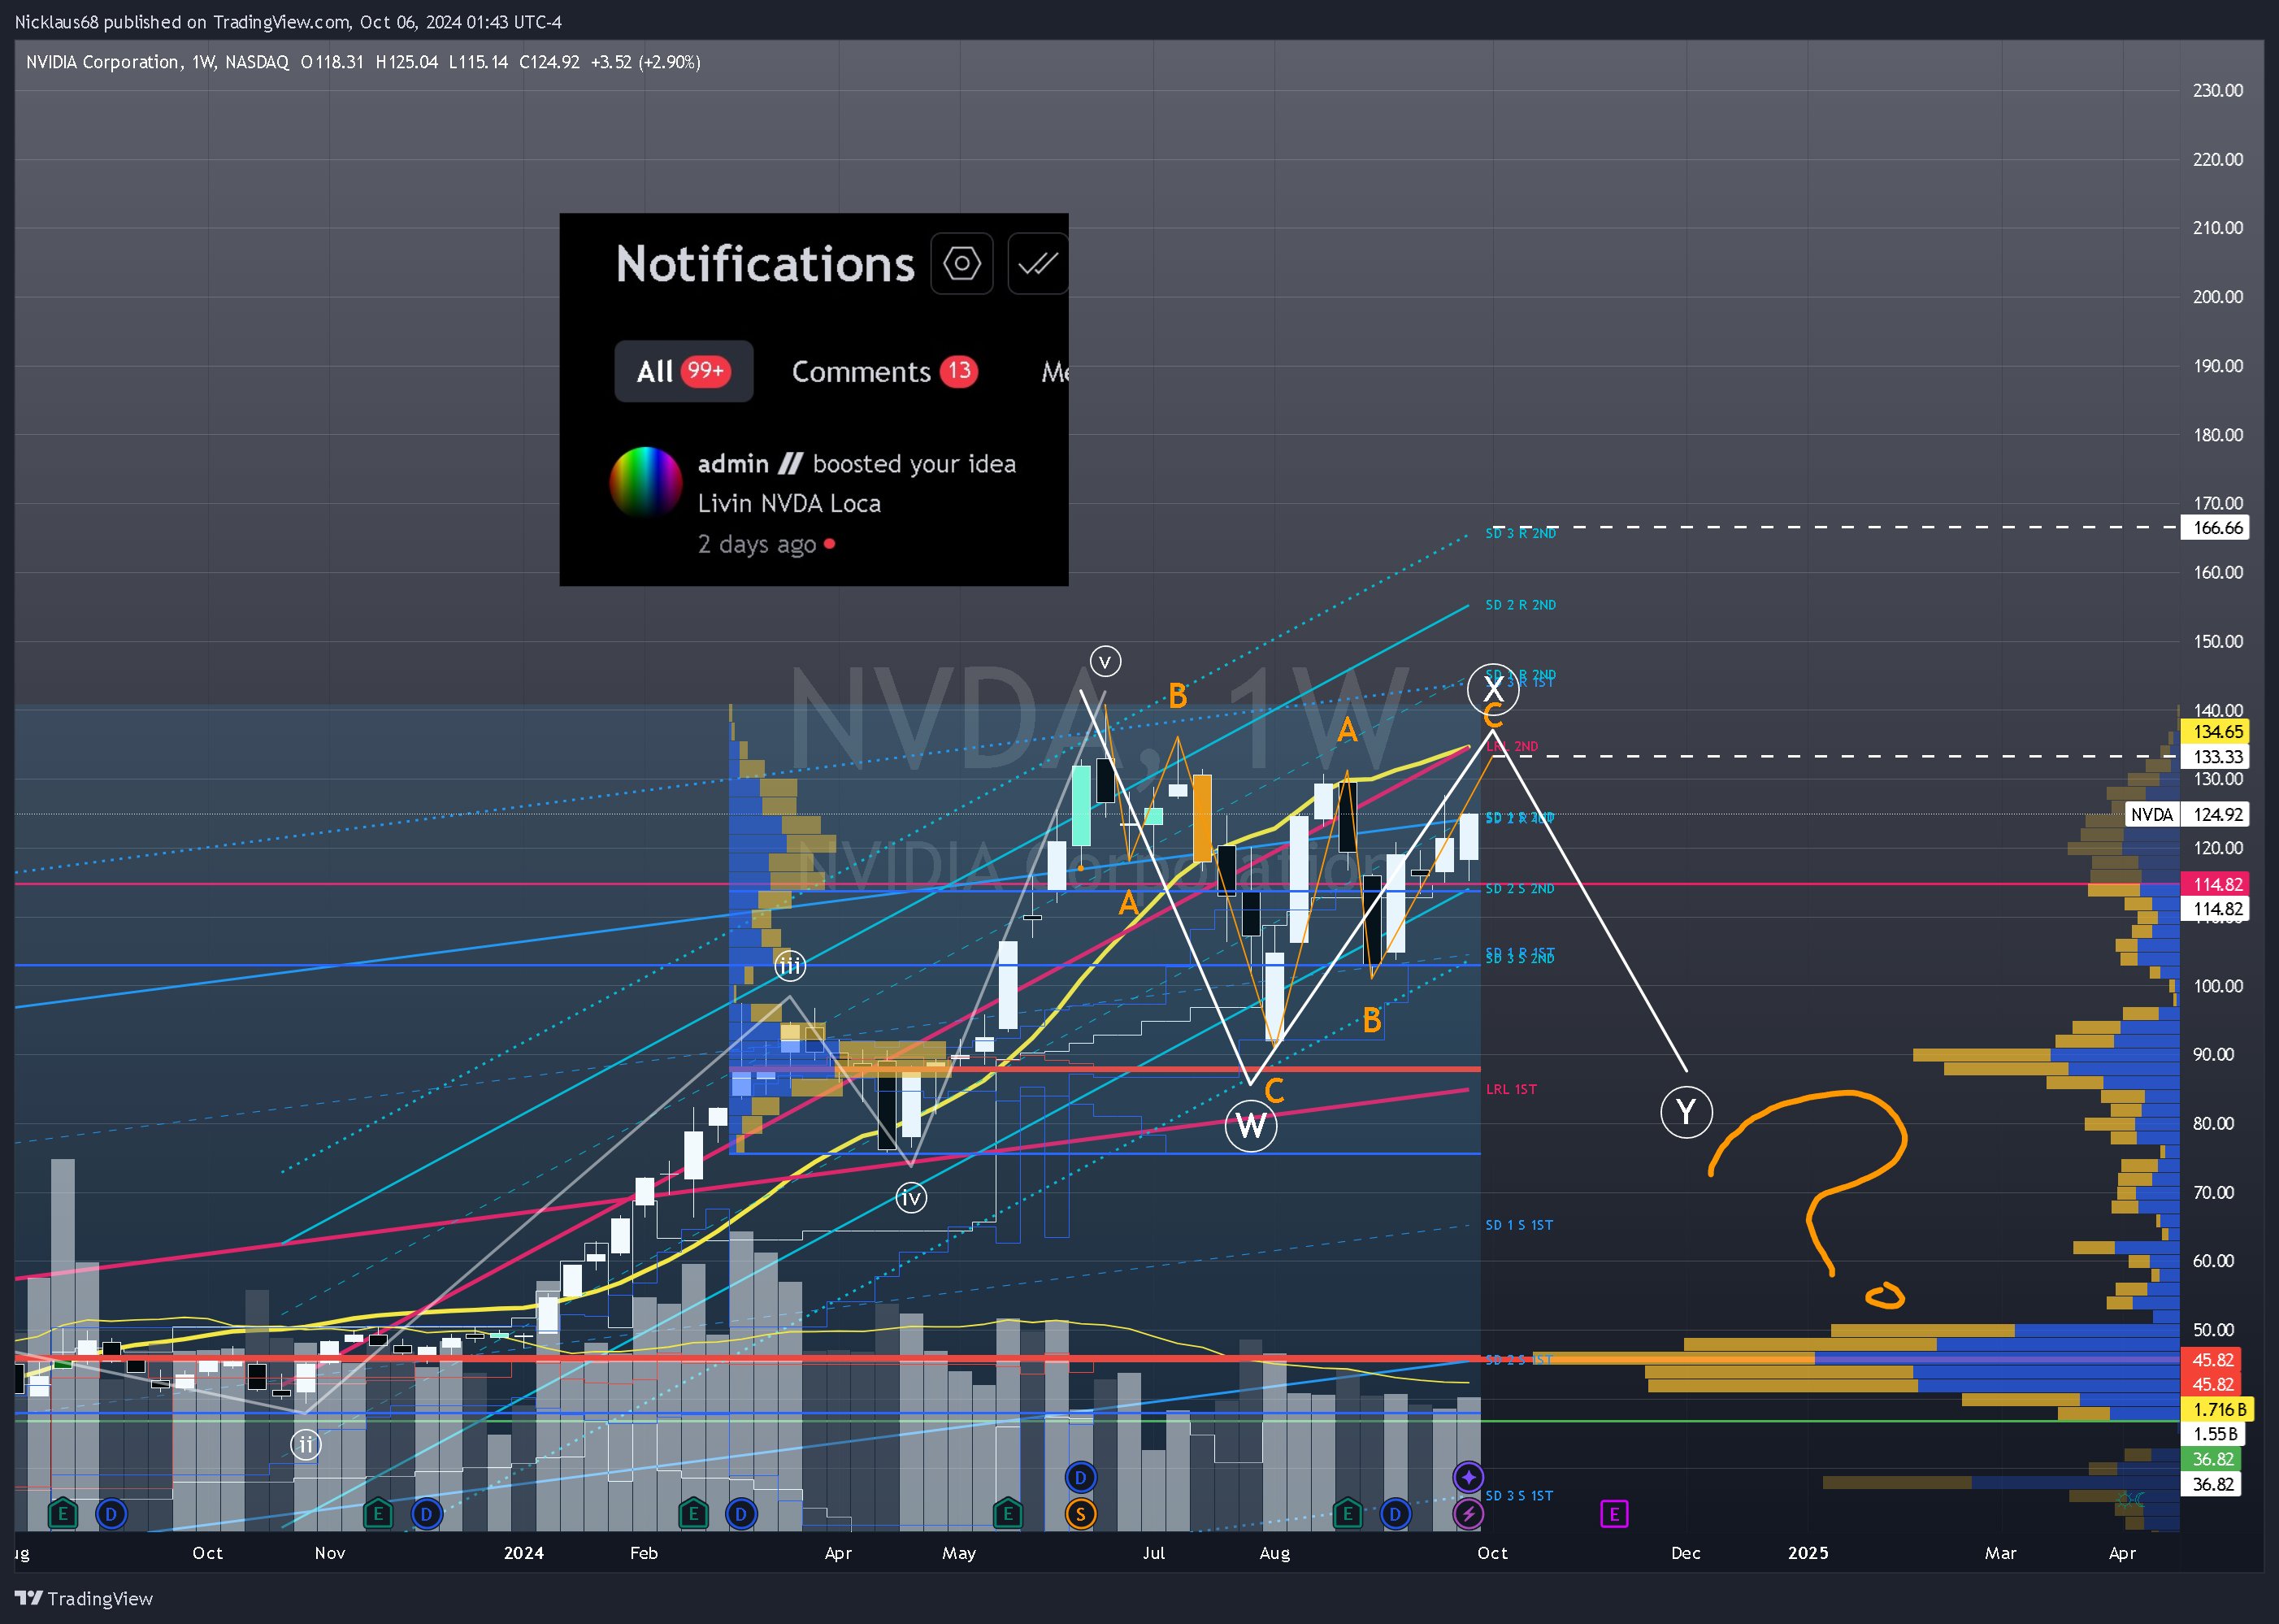Switch to All notifications tab
This screenshot has width=2279, height=1624.
[x=684, y=371]
